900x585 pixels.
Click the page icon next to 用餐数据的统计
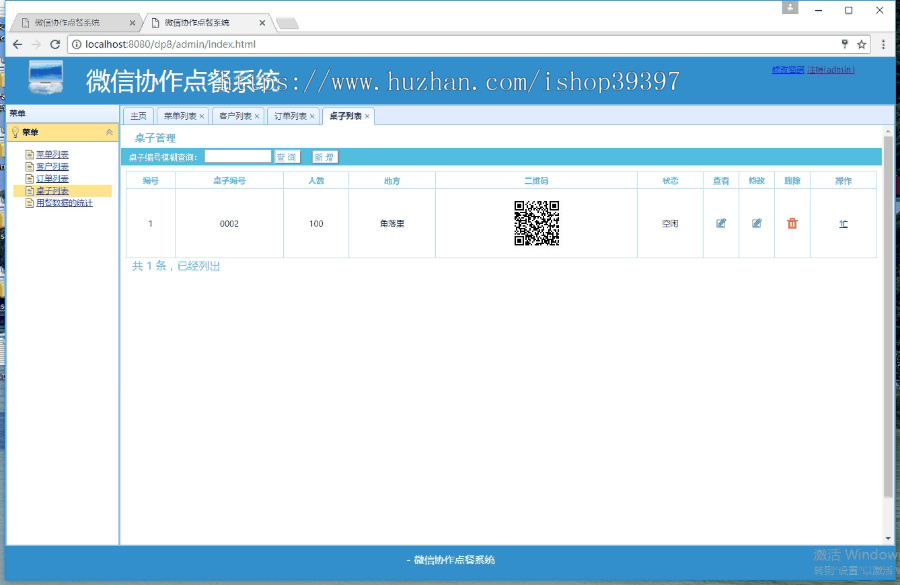pyautogui.click(x=29, y=203)
